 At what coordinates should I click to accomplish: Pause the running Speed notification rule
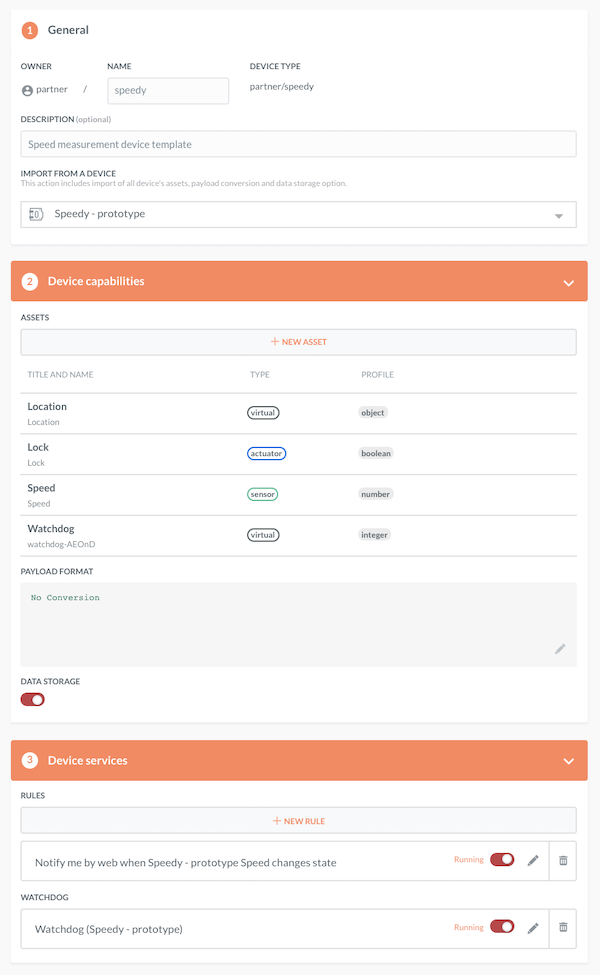tap(501, 860)
